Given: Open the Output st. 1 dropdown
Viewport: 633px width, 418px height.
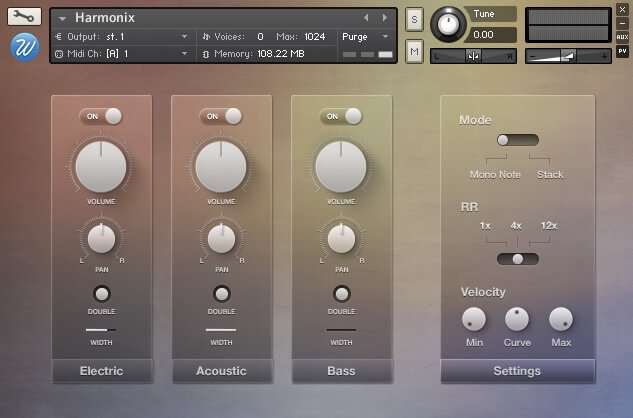Looking at the screenshot, I should (120, 36).
